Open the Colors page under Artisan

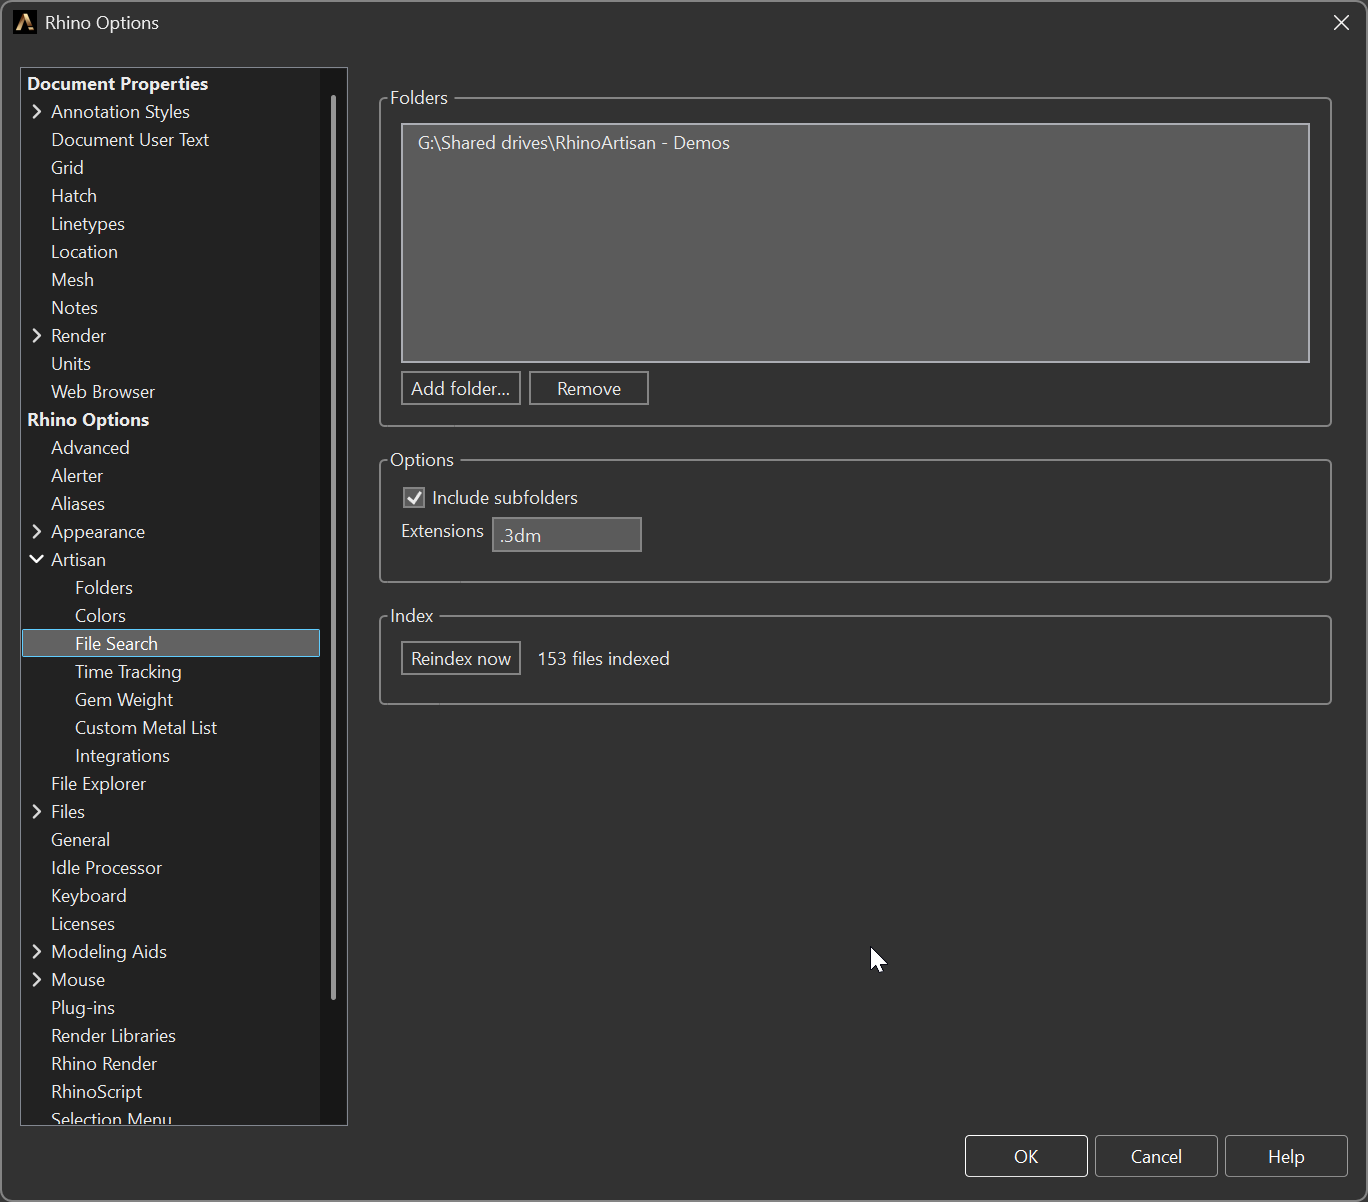(x=100, y=616)
